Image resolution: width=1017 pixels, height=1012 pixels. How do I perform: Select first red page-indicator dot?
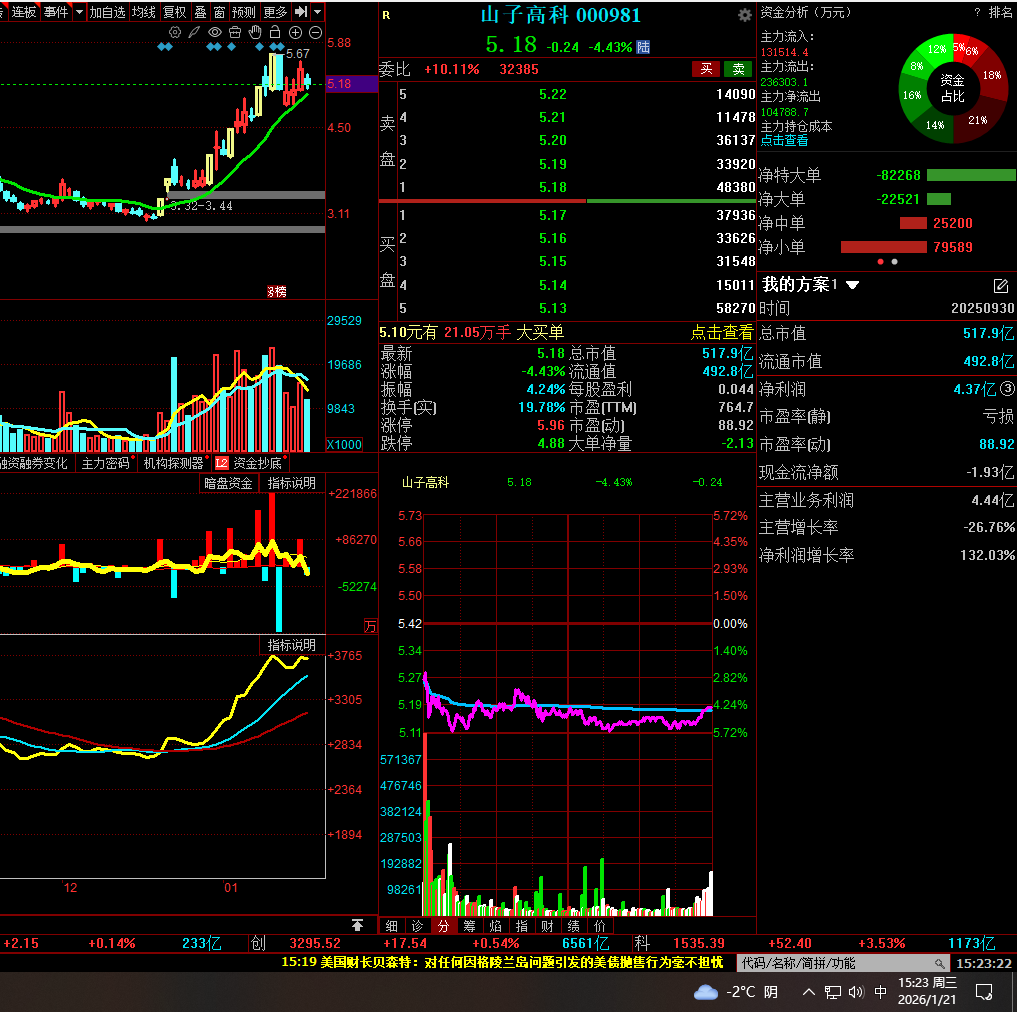click(x=880, y=262)
